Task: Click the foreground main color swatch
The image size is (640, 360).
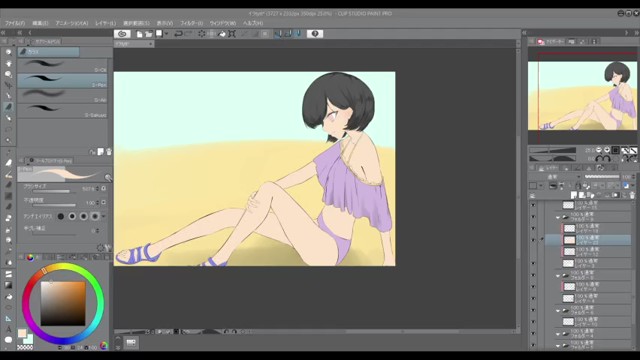Action: click(x=22, y=333)
